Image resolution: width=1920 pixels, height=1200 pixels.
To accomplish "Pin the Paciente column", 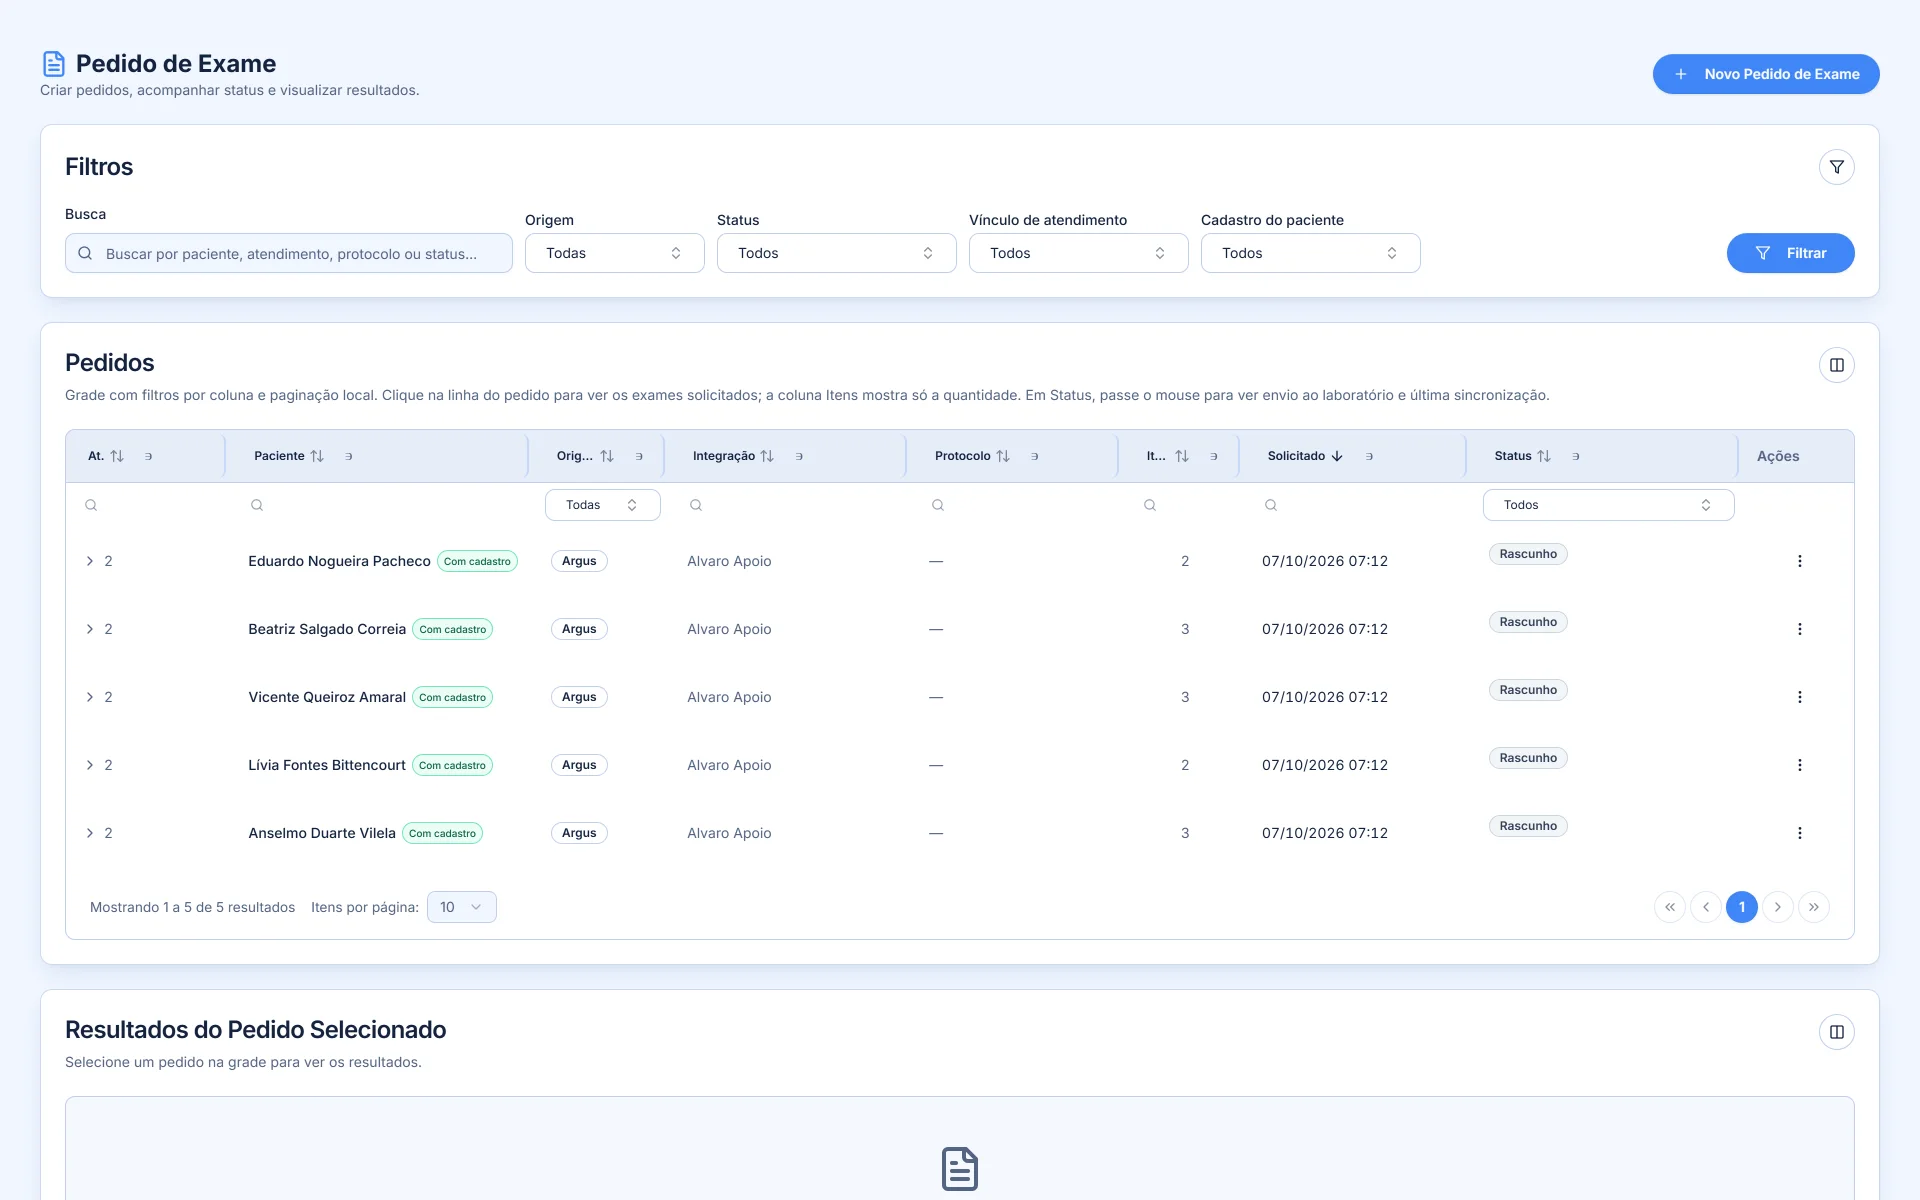I will 349,456.
